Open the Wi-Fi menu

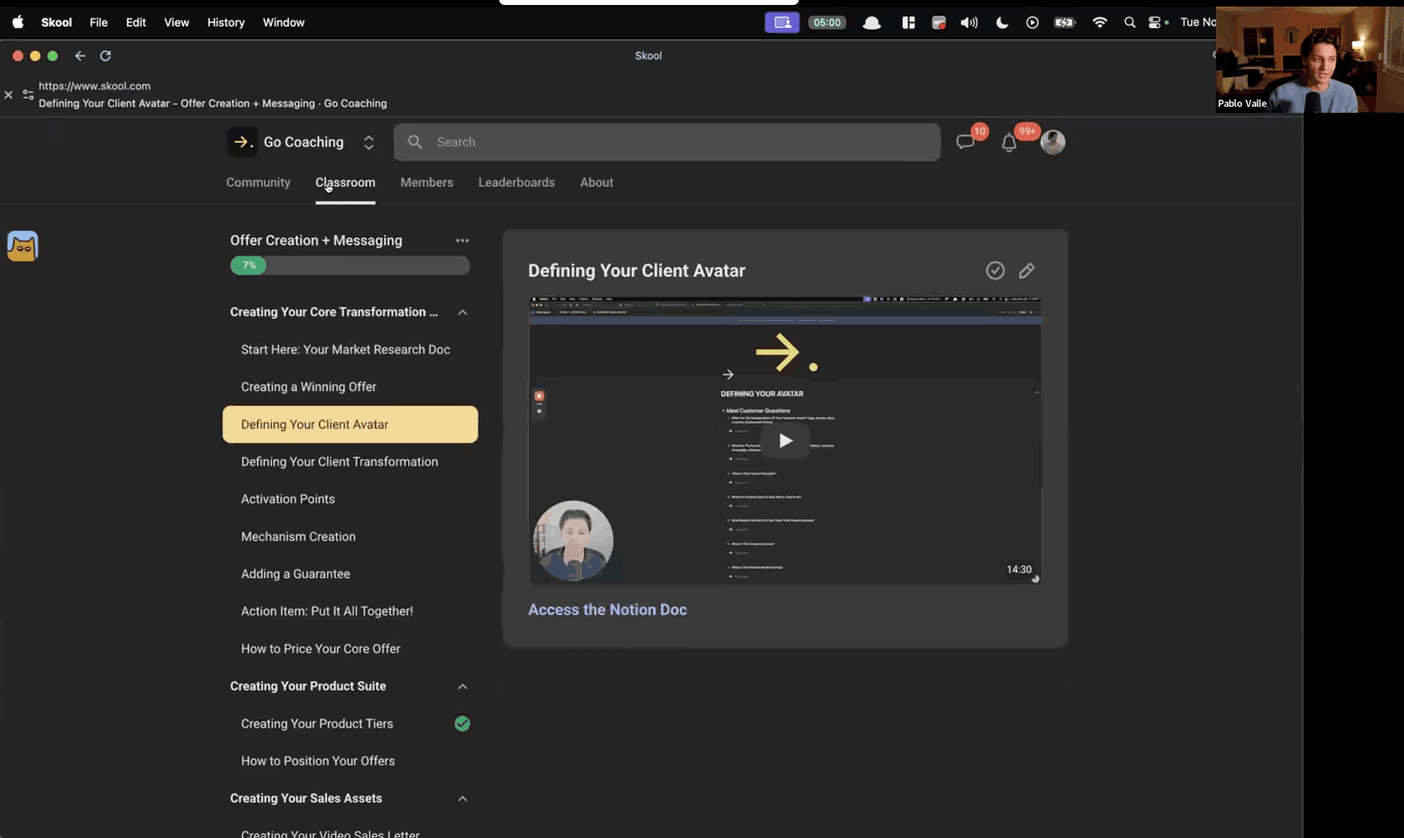pyautogui.click(x=1100, y=22)
